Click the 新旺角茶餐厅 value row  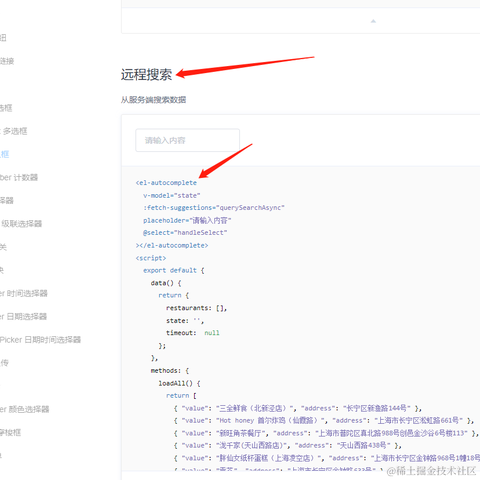tap(327, 433)
